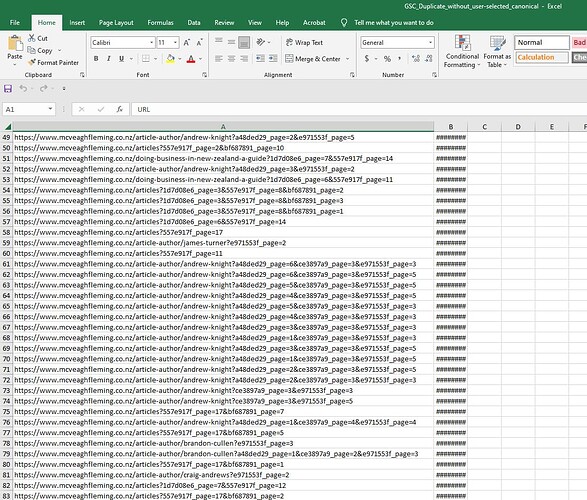Expand the Calibri font name dropdown
Image resolution: width=587 pixels, height=500 pixels.
point(152,42)
